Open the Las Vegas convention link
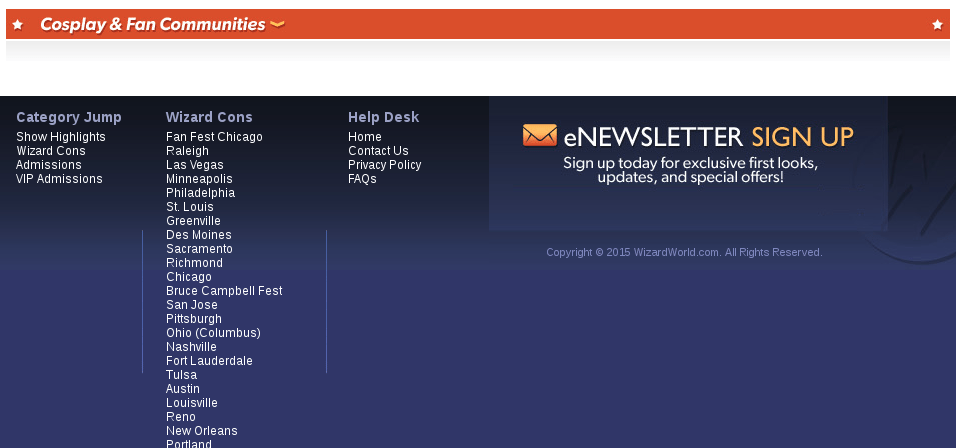 click(x=195, y=165)
